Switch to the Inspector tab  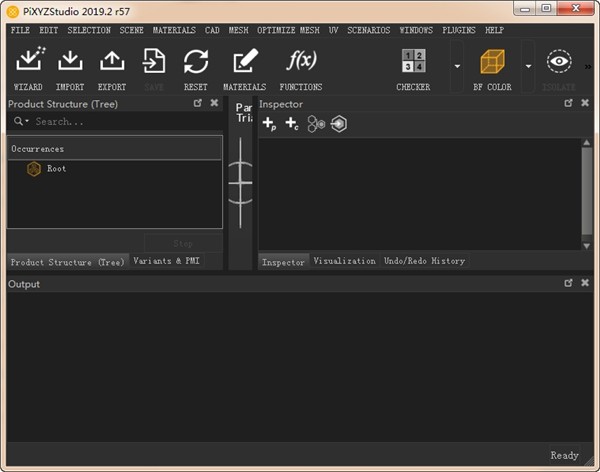click(x=283, y=262)
